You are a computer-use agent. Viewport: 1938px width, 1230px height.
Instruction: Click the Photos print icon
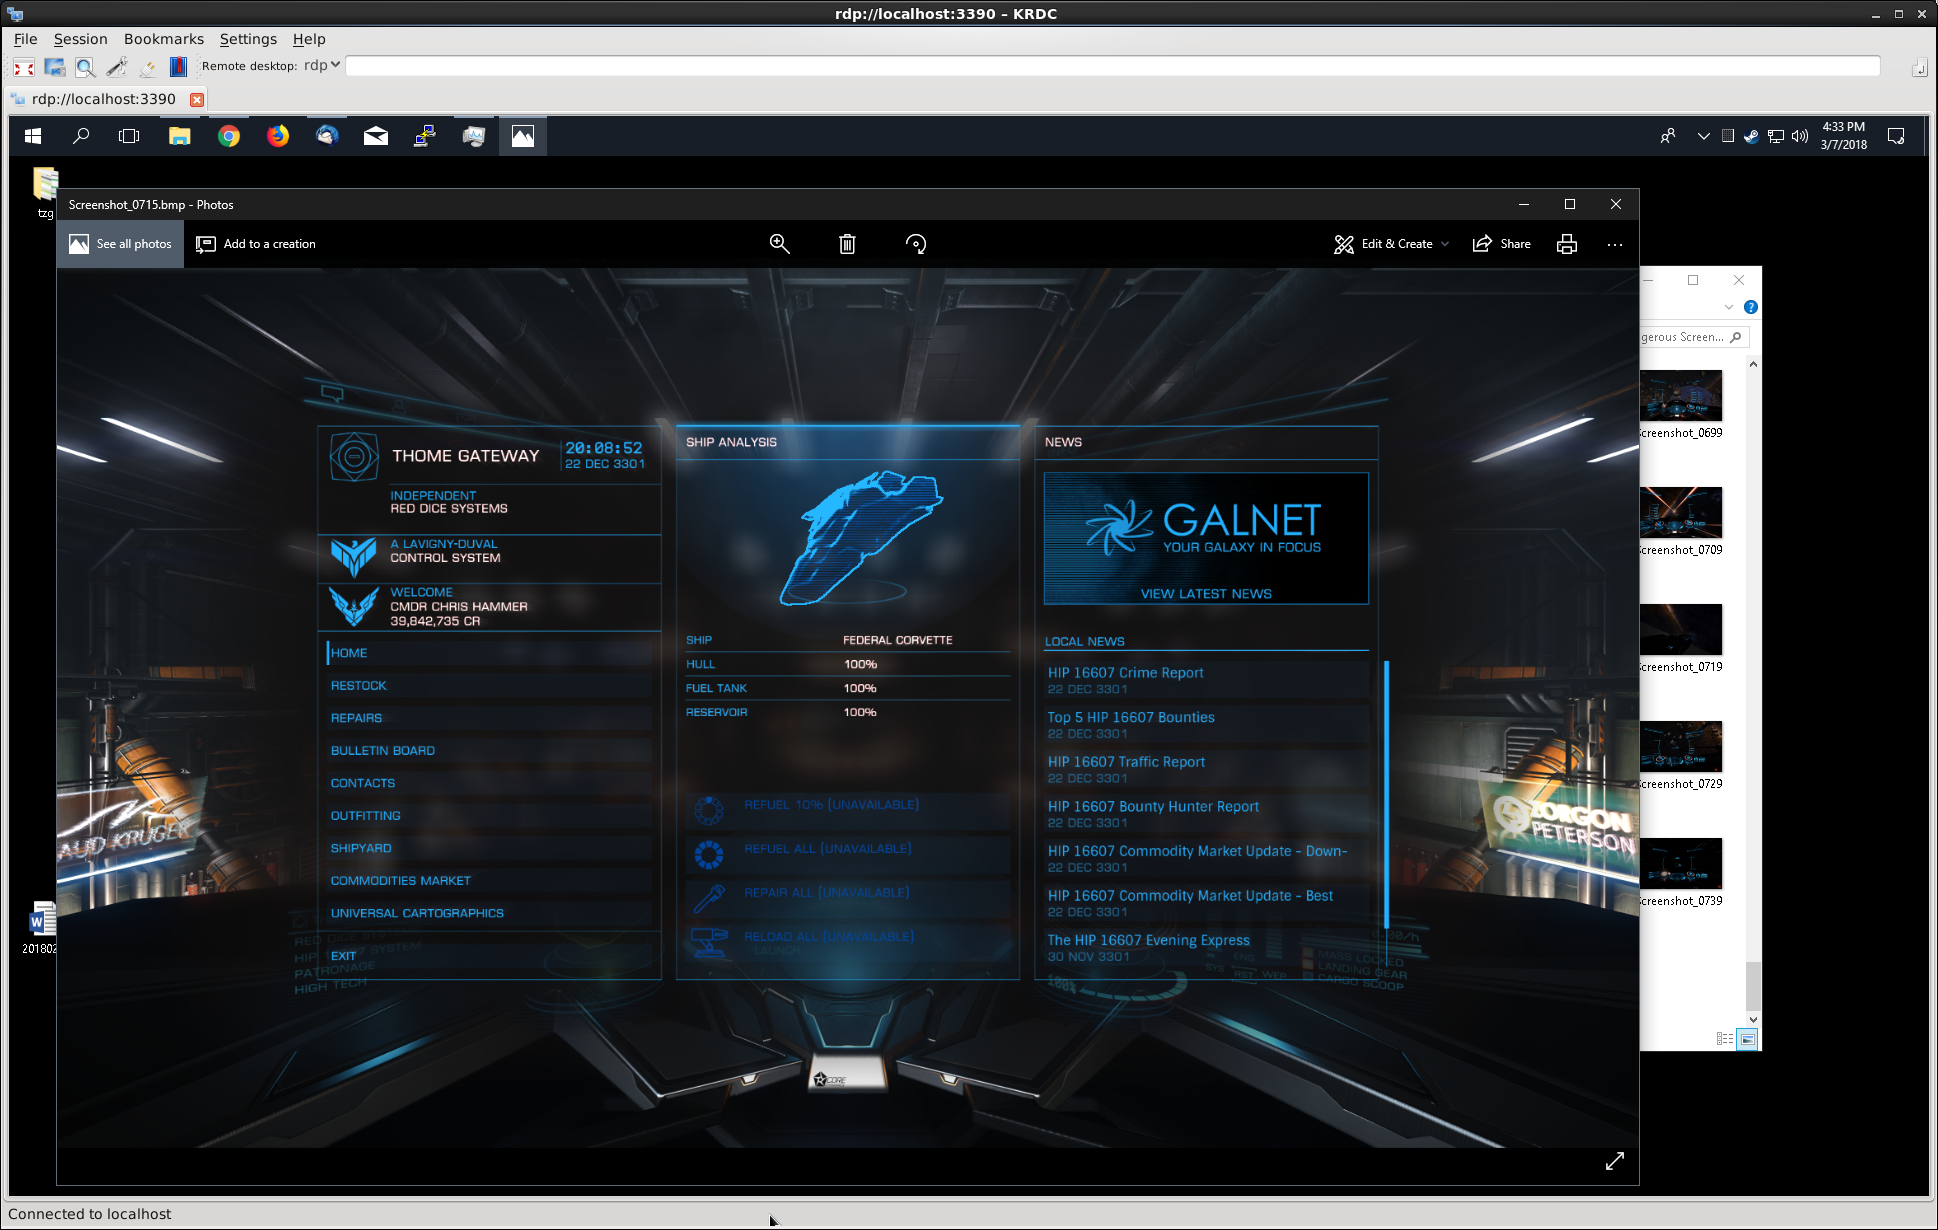tap(1567, 244)
